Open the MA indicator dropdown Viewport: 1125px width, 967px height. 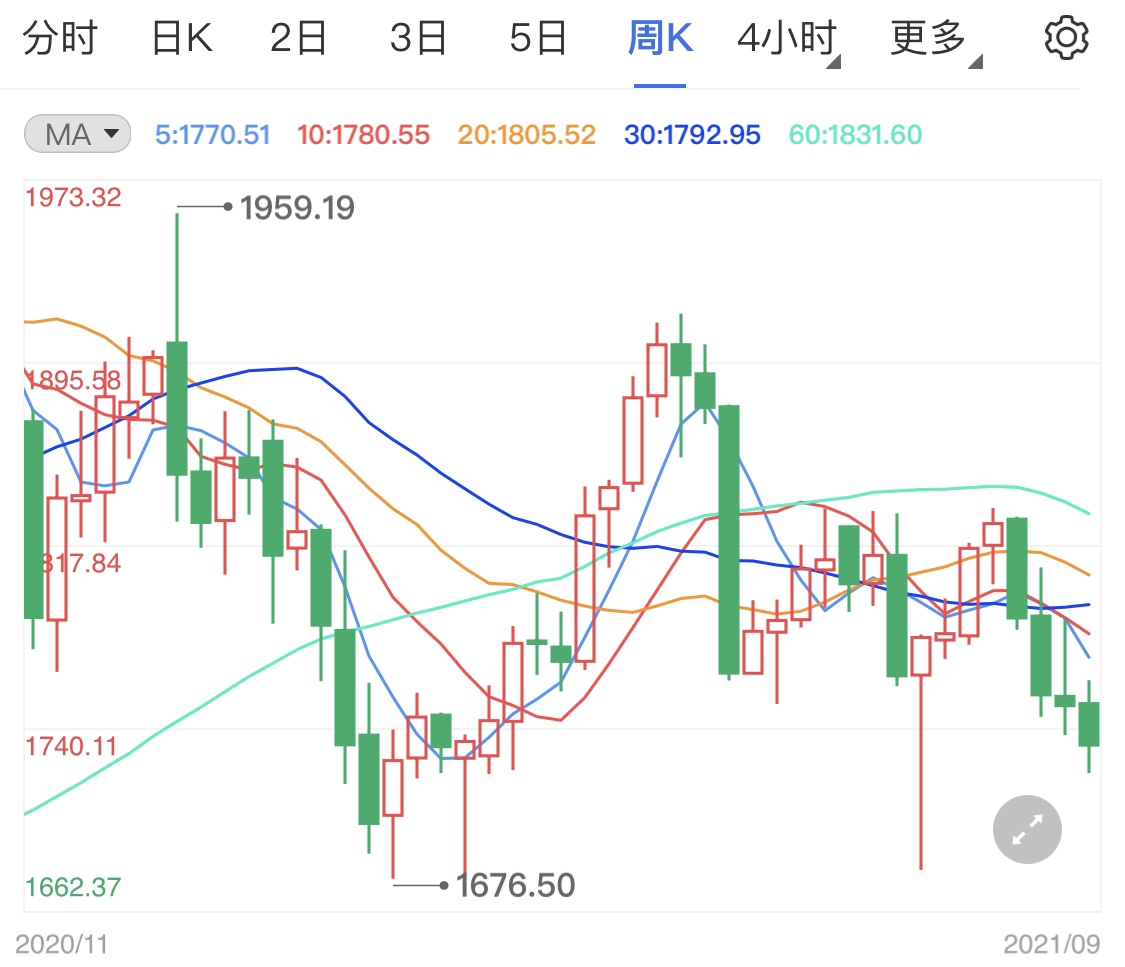(77, 134)
